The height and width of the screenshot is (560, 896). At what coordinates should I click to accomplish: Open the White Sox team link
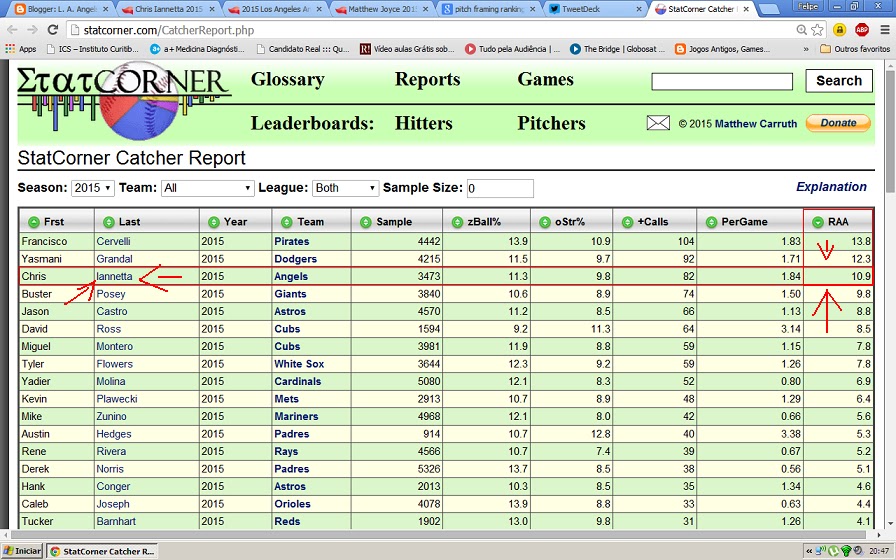click(x=299, y=364)
